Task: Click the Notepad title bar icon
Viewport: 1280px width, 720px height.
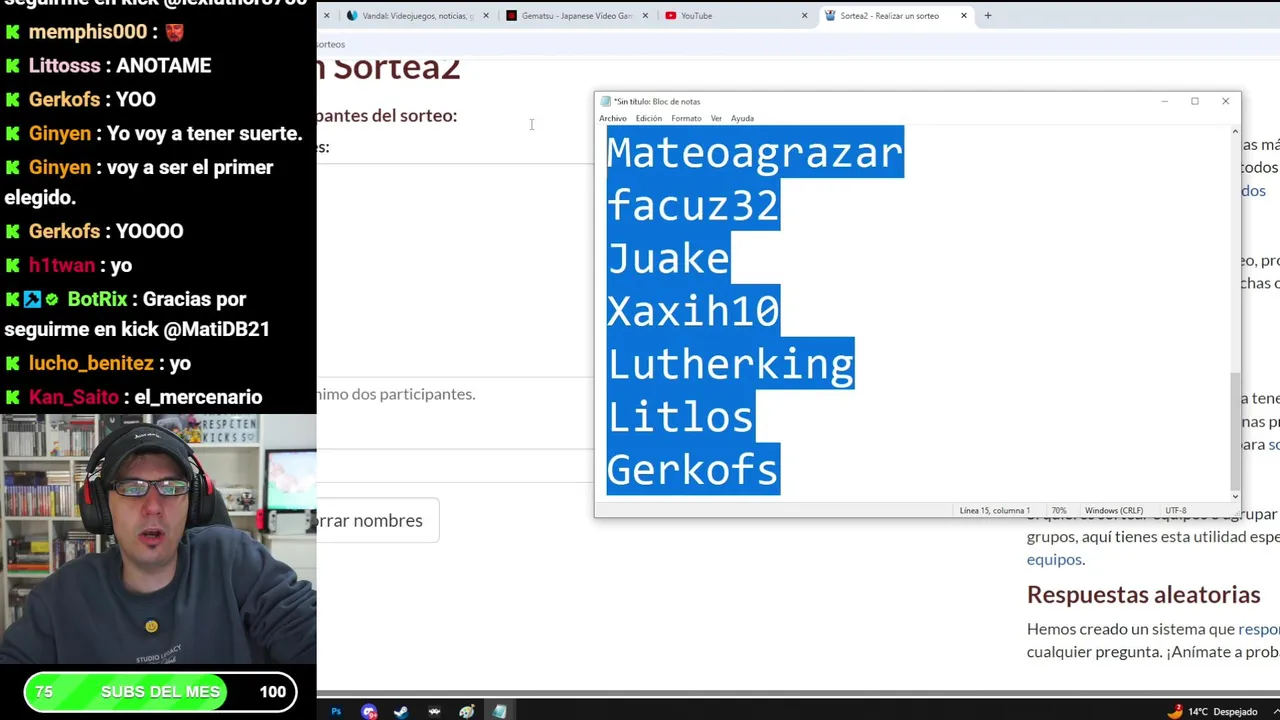Action: [605, 101]
